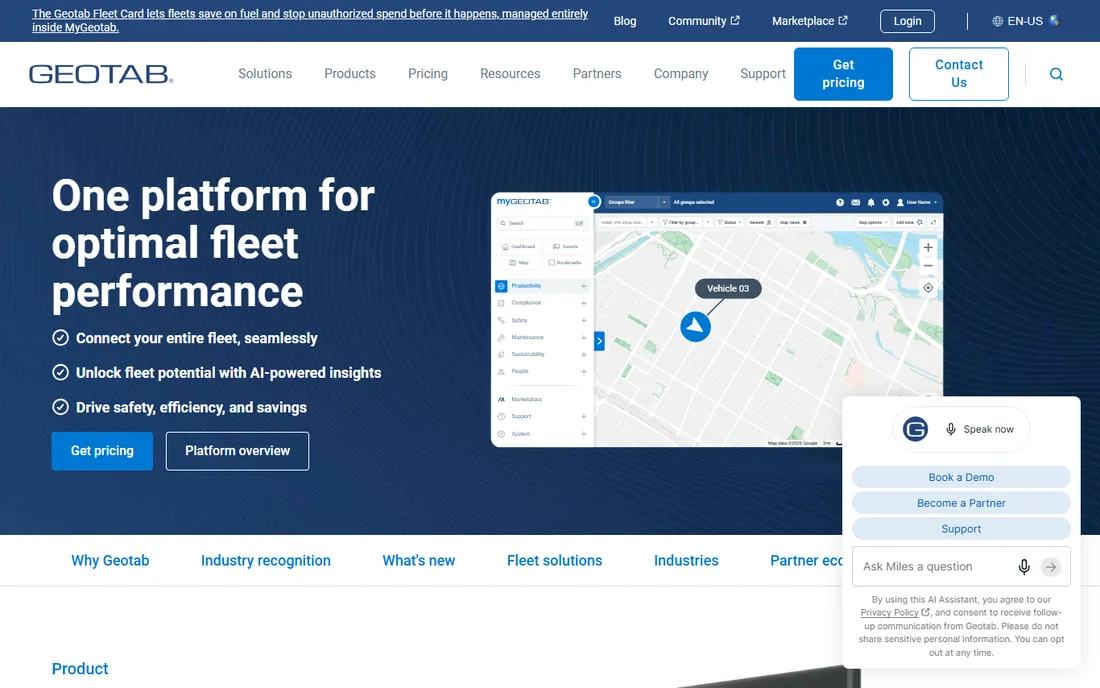Image resolution: width=1100 pixels, height=688 pixels.
Task: Open the Solutions menu
Action: click(264, 74)
